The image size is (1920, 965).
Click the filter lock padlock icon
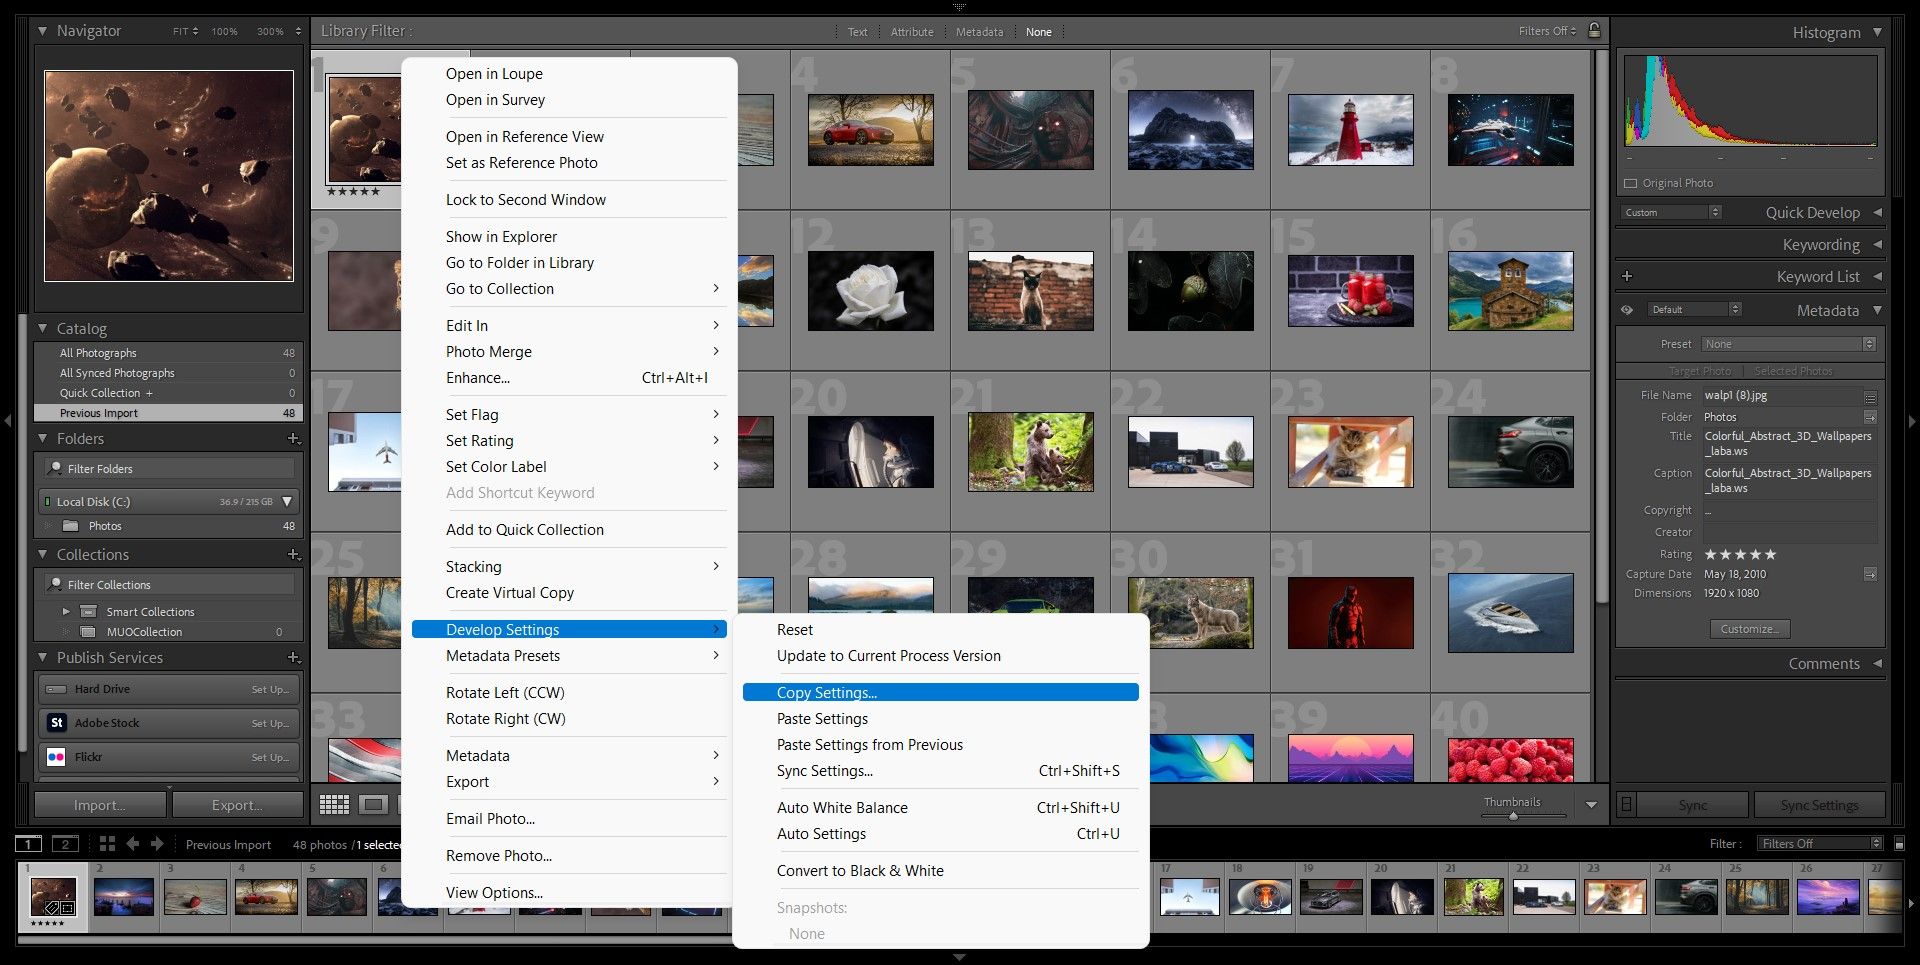coord(1594,31)
